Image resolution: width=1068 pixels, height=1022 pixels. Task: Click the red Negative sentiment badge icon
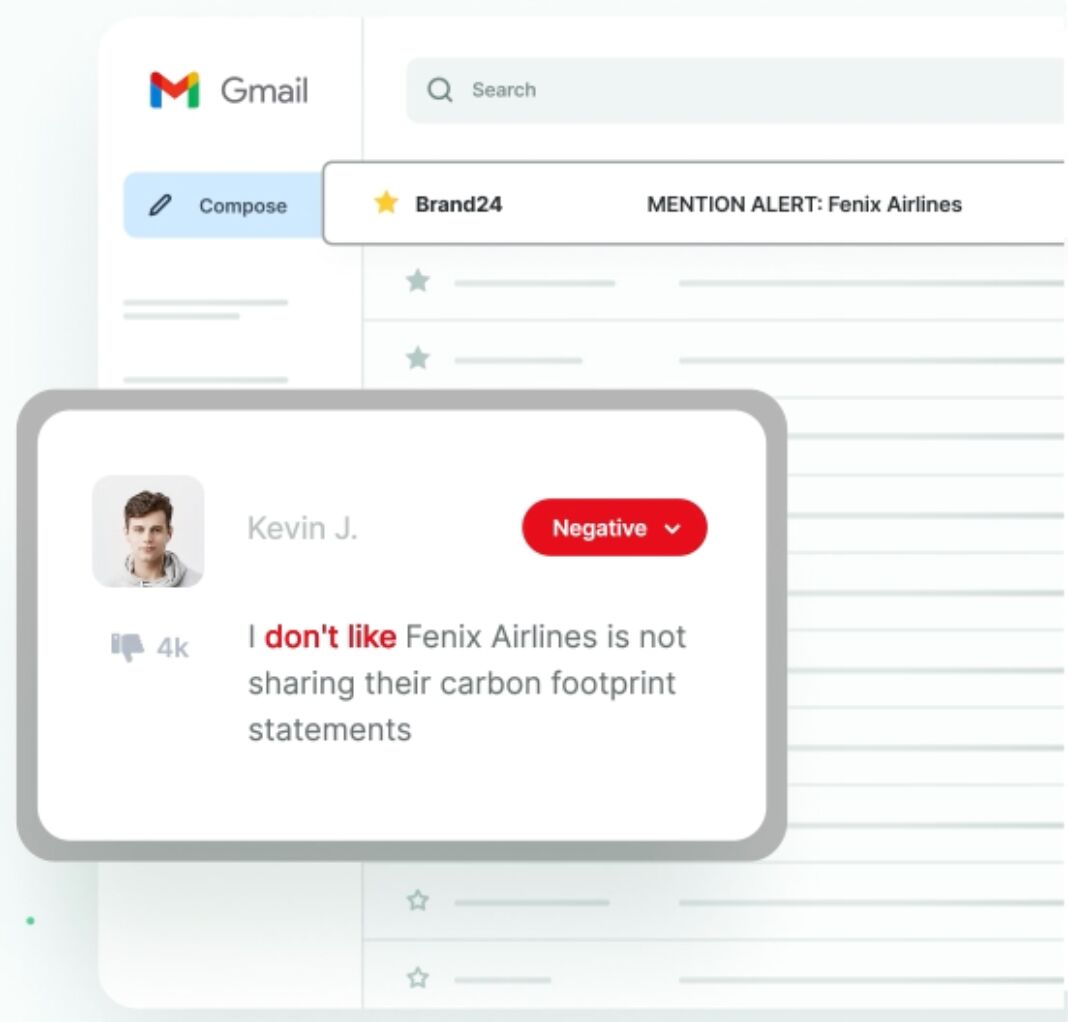click(613, 527)
